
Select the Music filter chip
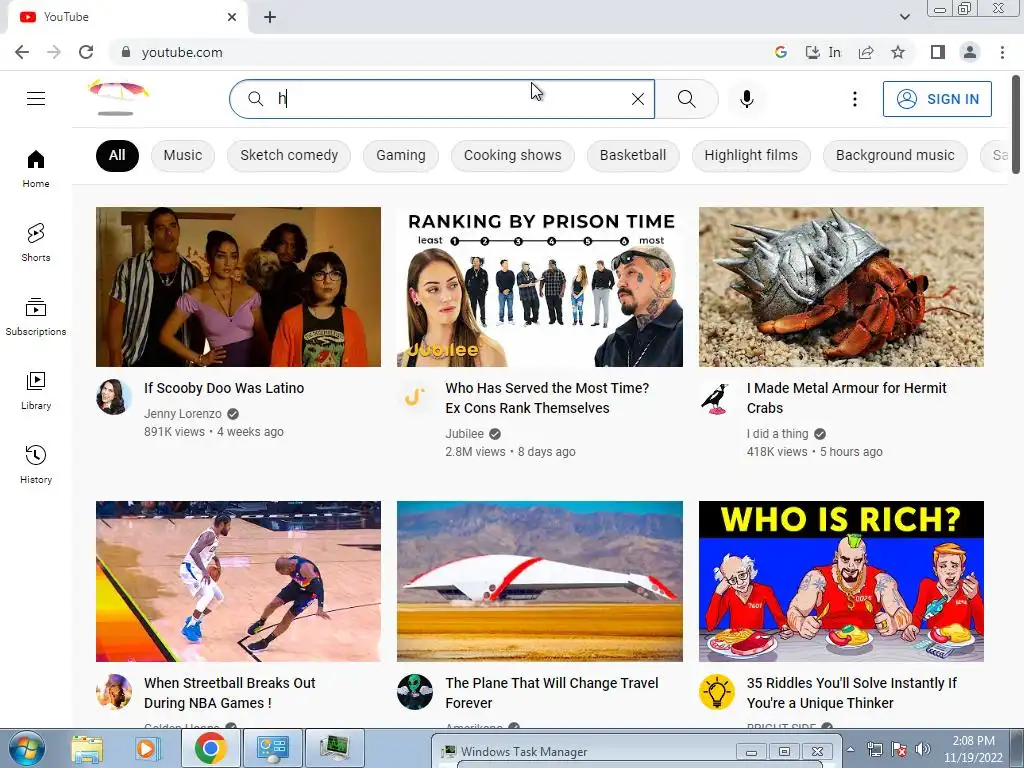pyautogui.click(x=183, y=155)
